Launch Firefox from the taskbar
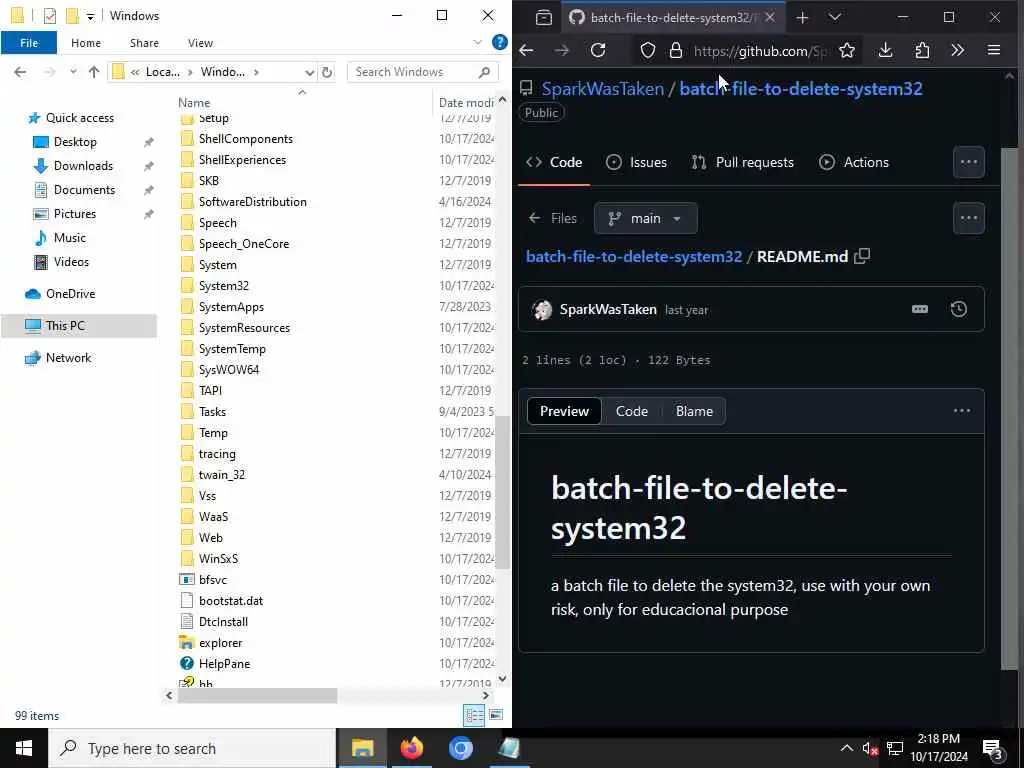The image size is (1024, 768). (x=411, y=748)
